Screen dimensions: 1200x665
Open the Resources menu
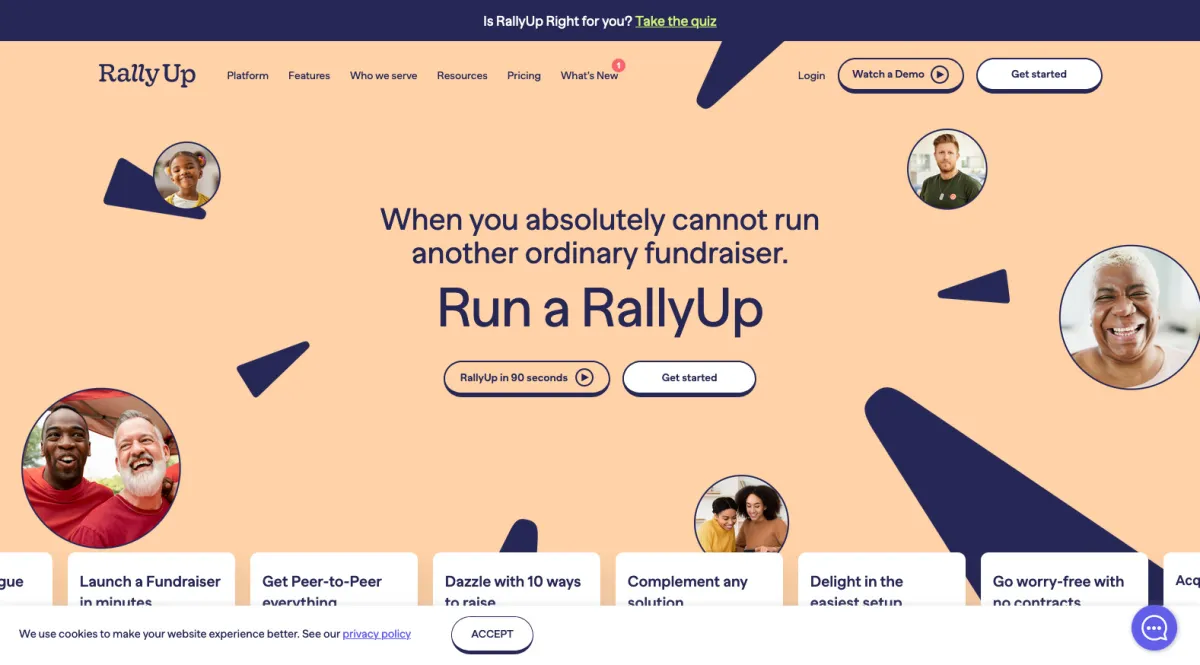(x=462, y=76)
